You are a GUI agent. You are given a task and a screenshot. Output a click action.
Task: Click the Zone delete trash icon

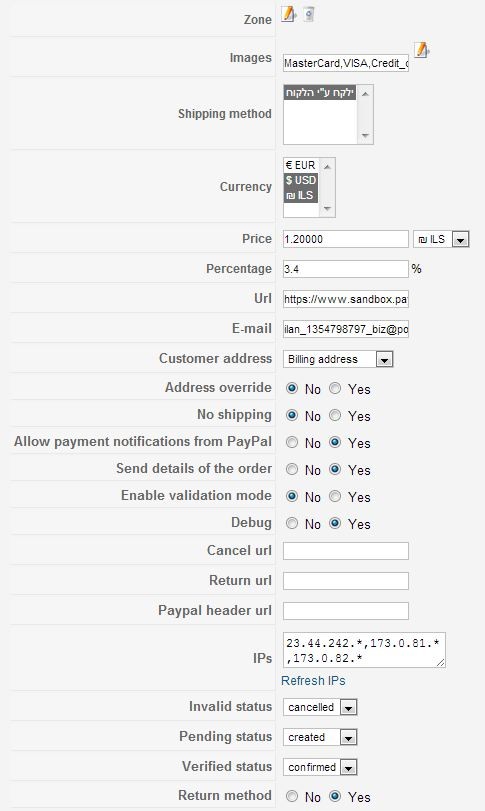point(309,14)
